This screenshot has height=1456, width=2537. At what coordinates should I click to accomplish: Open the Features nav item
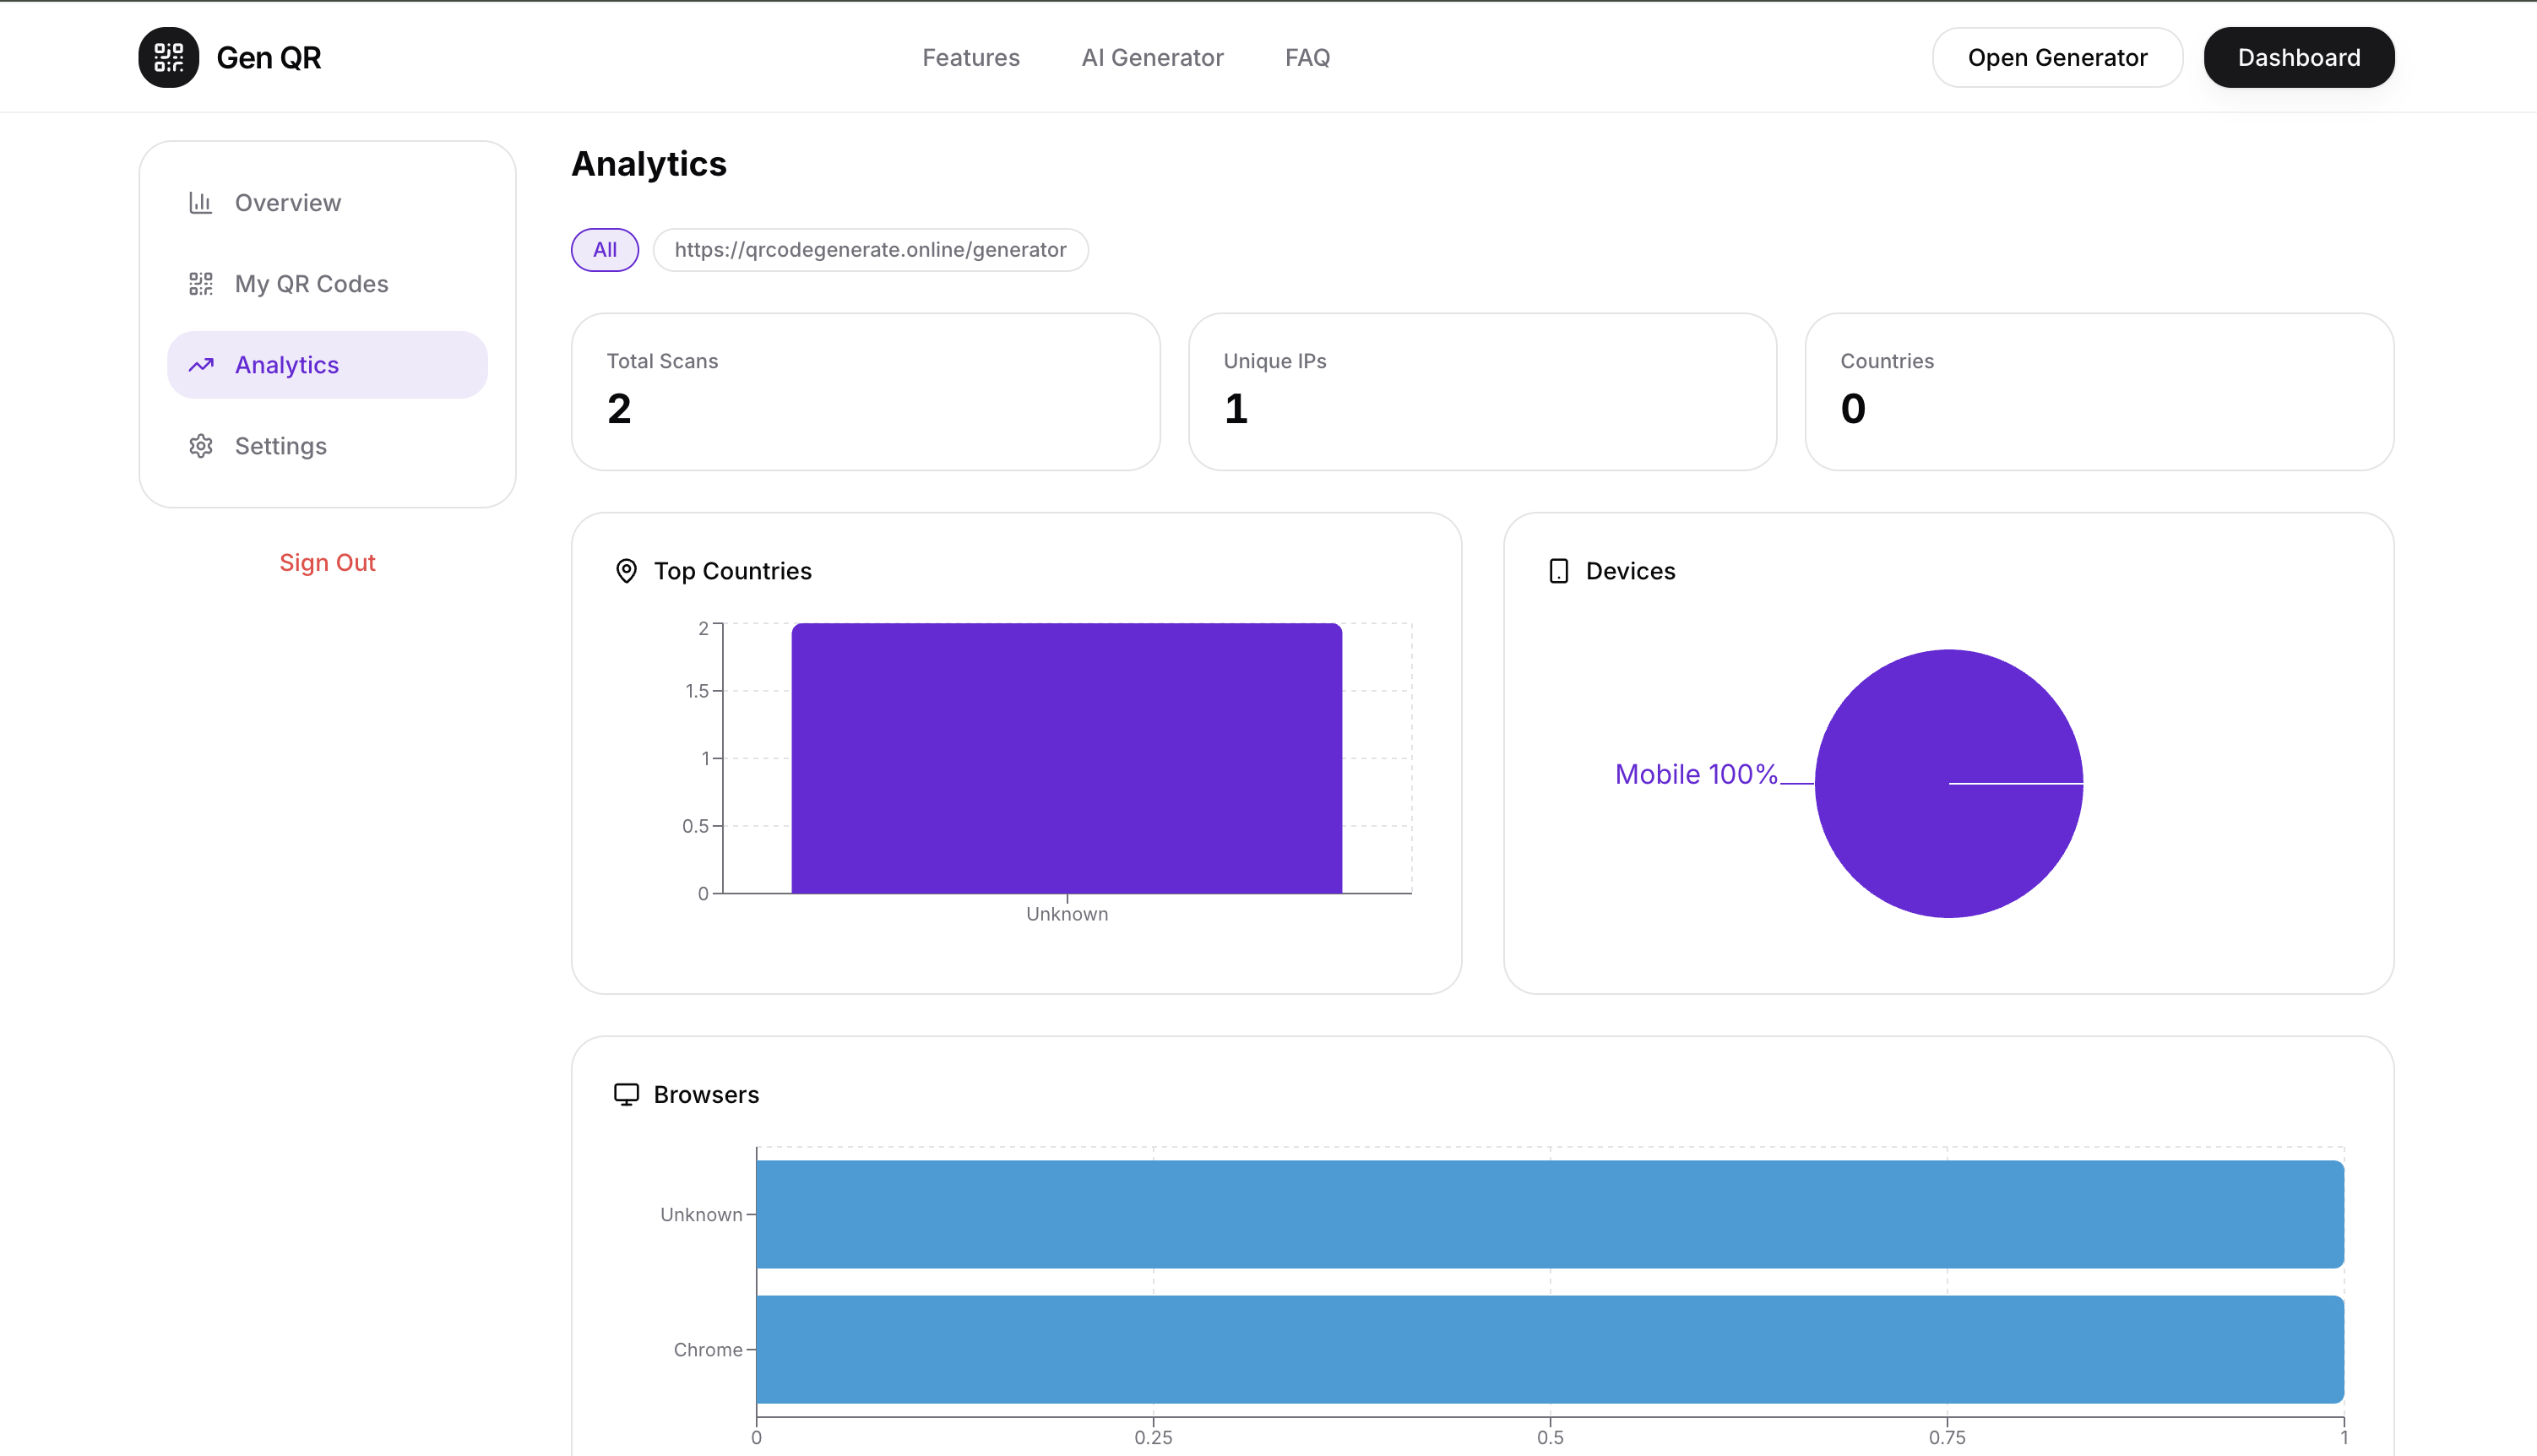(970, 58)
